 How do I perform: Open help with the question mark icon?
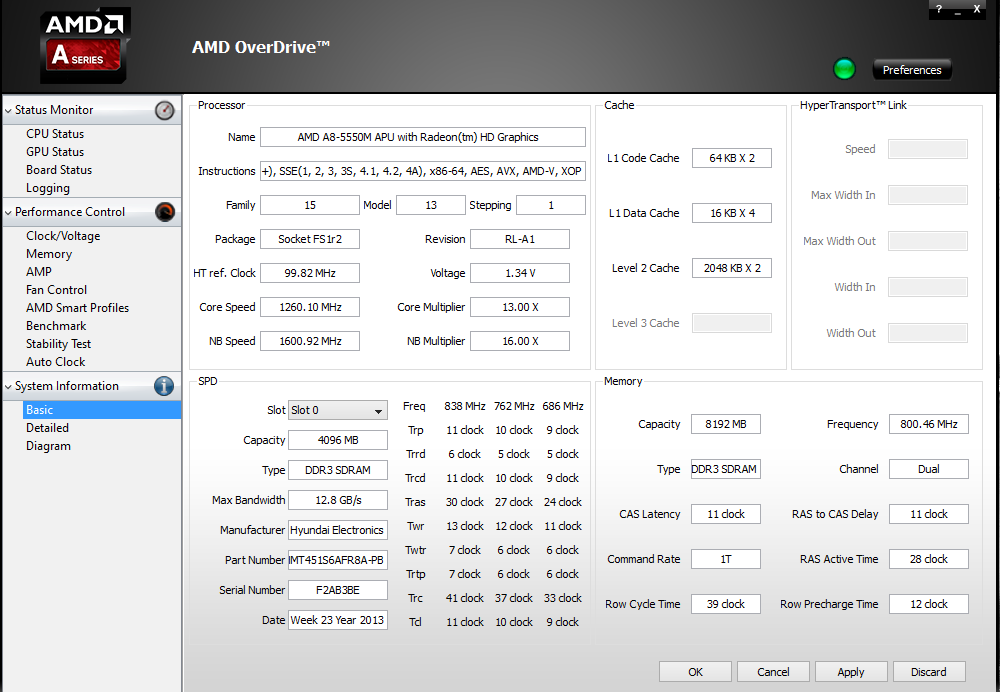click(x=939, y=9)
